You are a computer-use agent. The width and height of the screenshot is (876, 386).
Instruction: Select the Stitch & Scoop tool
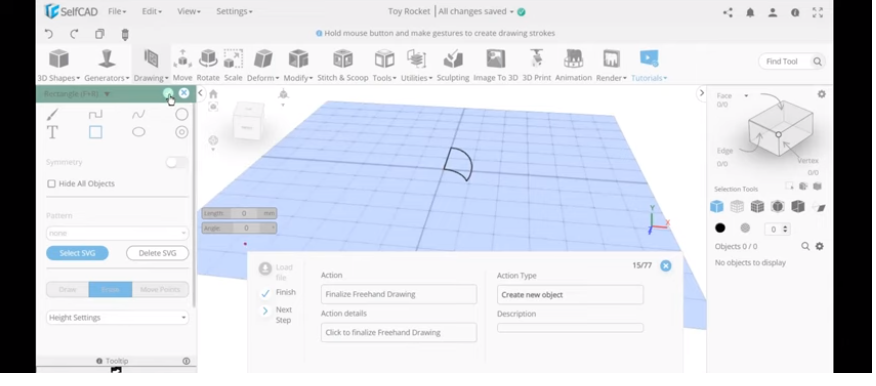pyautogui.click(x=342, y=65)
